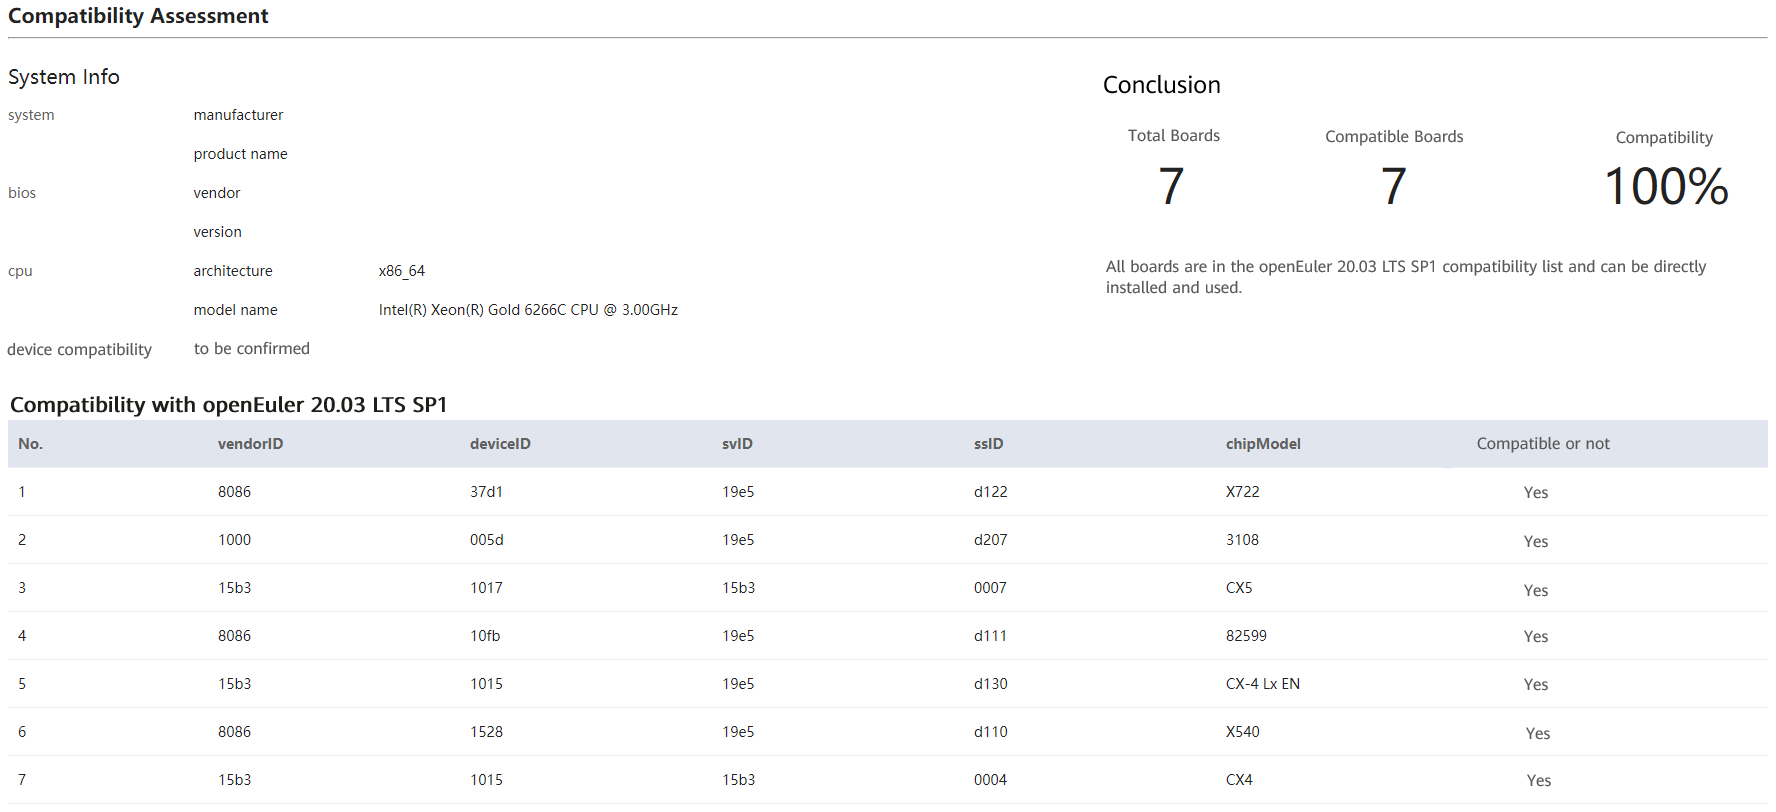Click the CX-4 Lx EN chip model
Image resolution: width=1776 pixels, height=812 pixels.
1262,684
